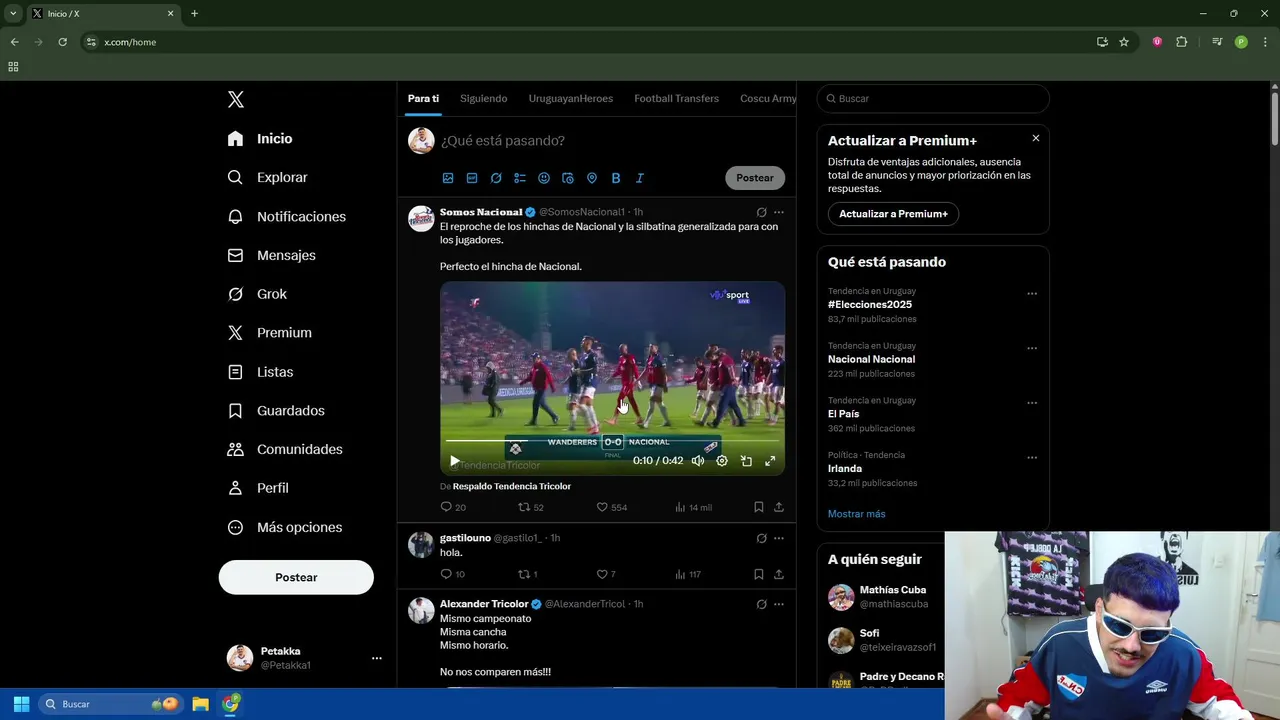Open options for #Elecciones2025 trend
This screenshot has width=1280, height=720.
point(1032,294)
